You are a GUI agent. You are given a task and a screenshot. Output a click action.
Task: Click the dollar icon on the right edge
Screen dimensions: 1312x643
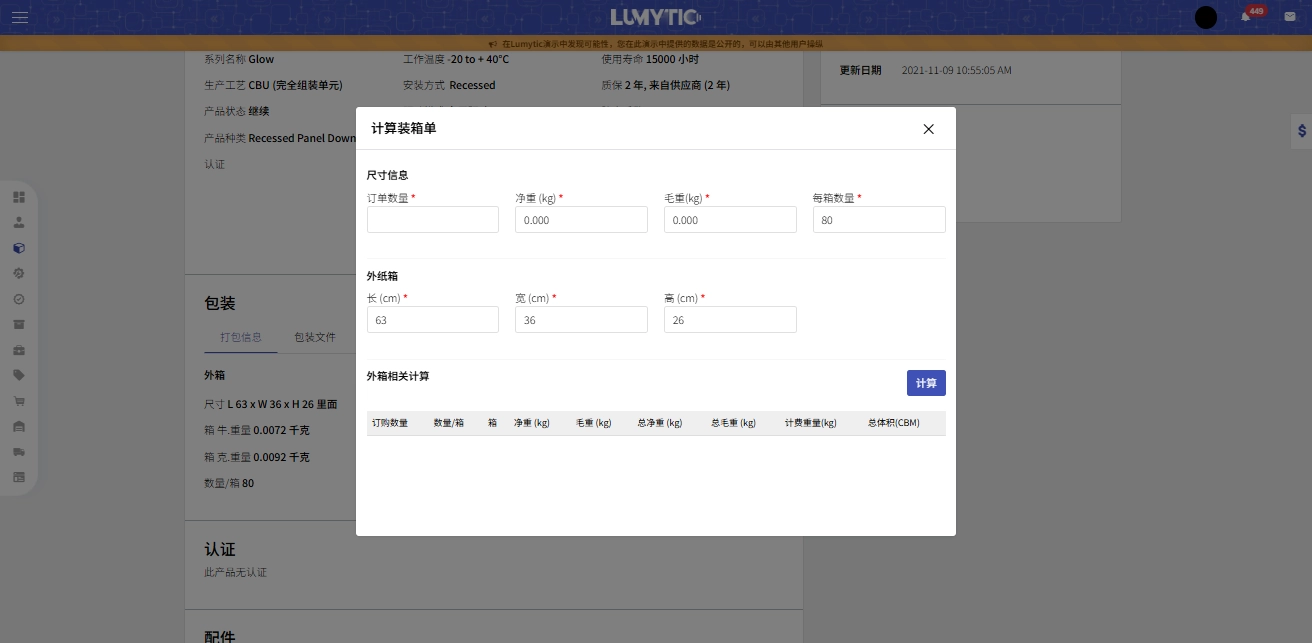pyautogui.click(x=1301, y=129)
